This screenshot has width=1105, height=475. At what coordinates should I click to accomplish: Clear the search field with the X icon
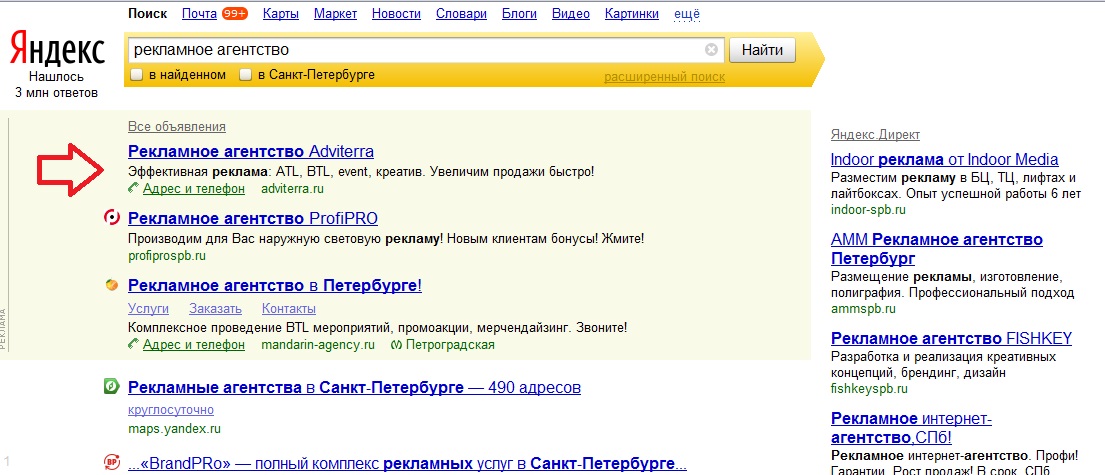point(711,50)
